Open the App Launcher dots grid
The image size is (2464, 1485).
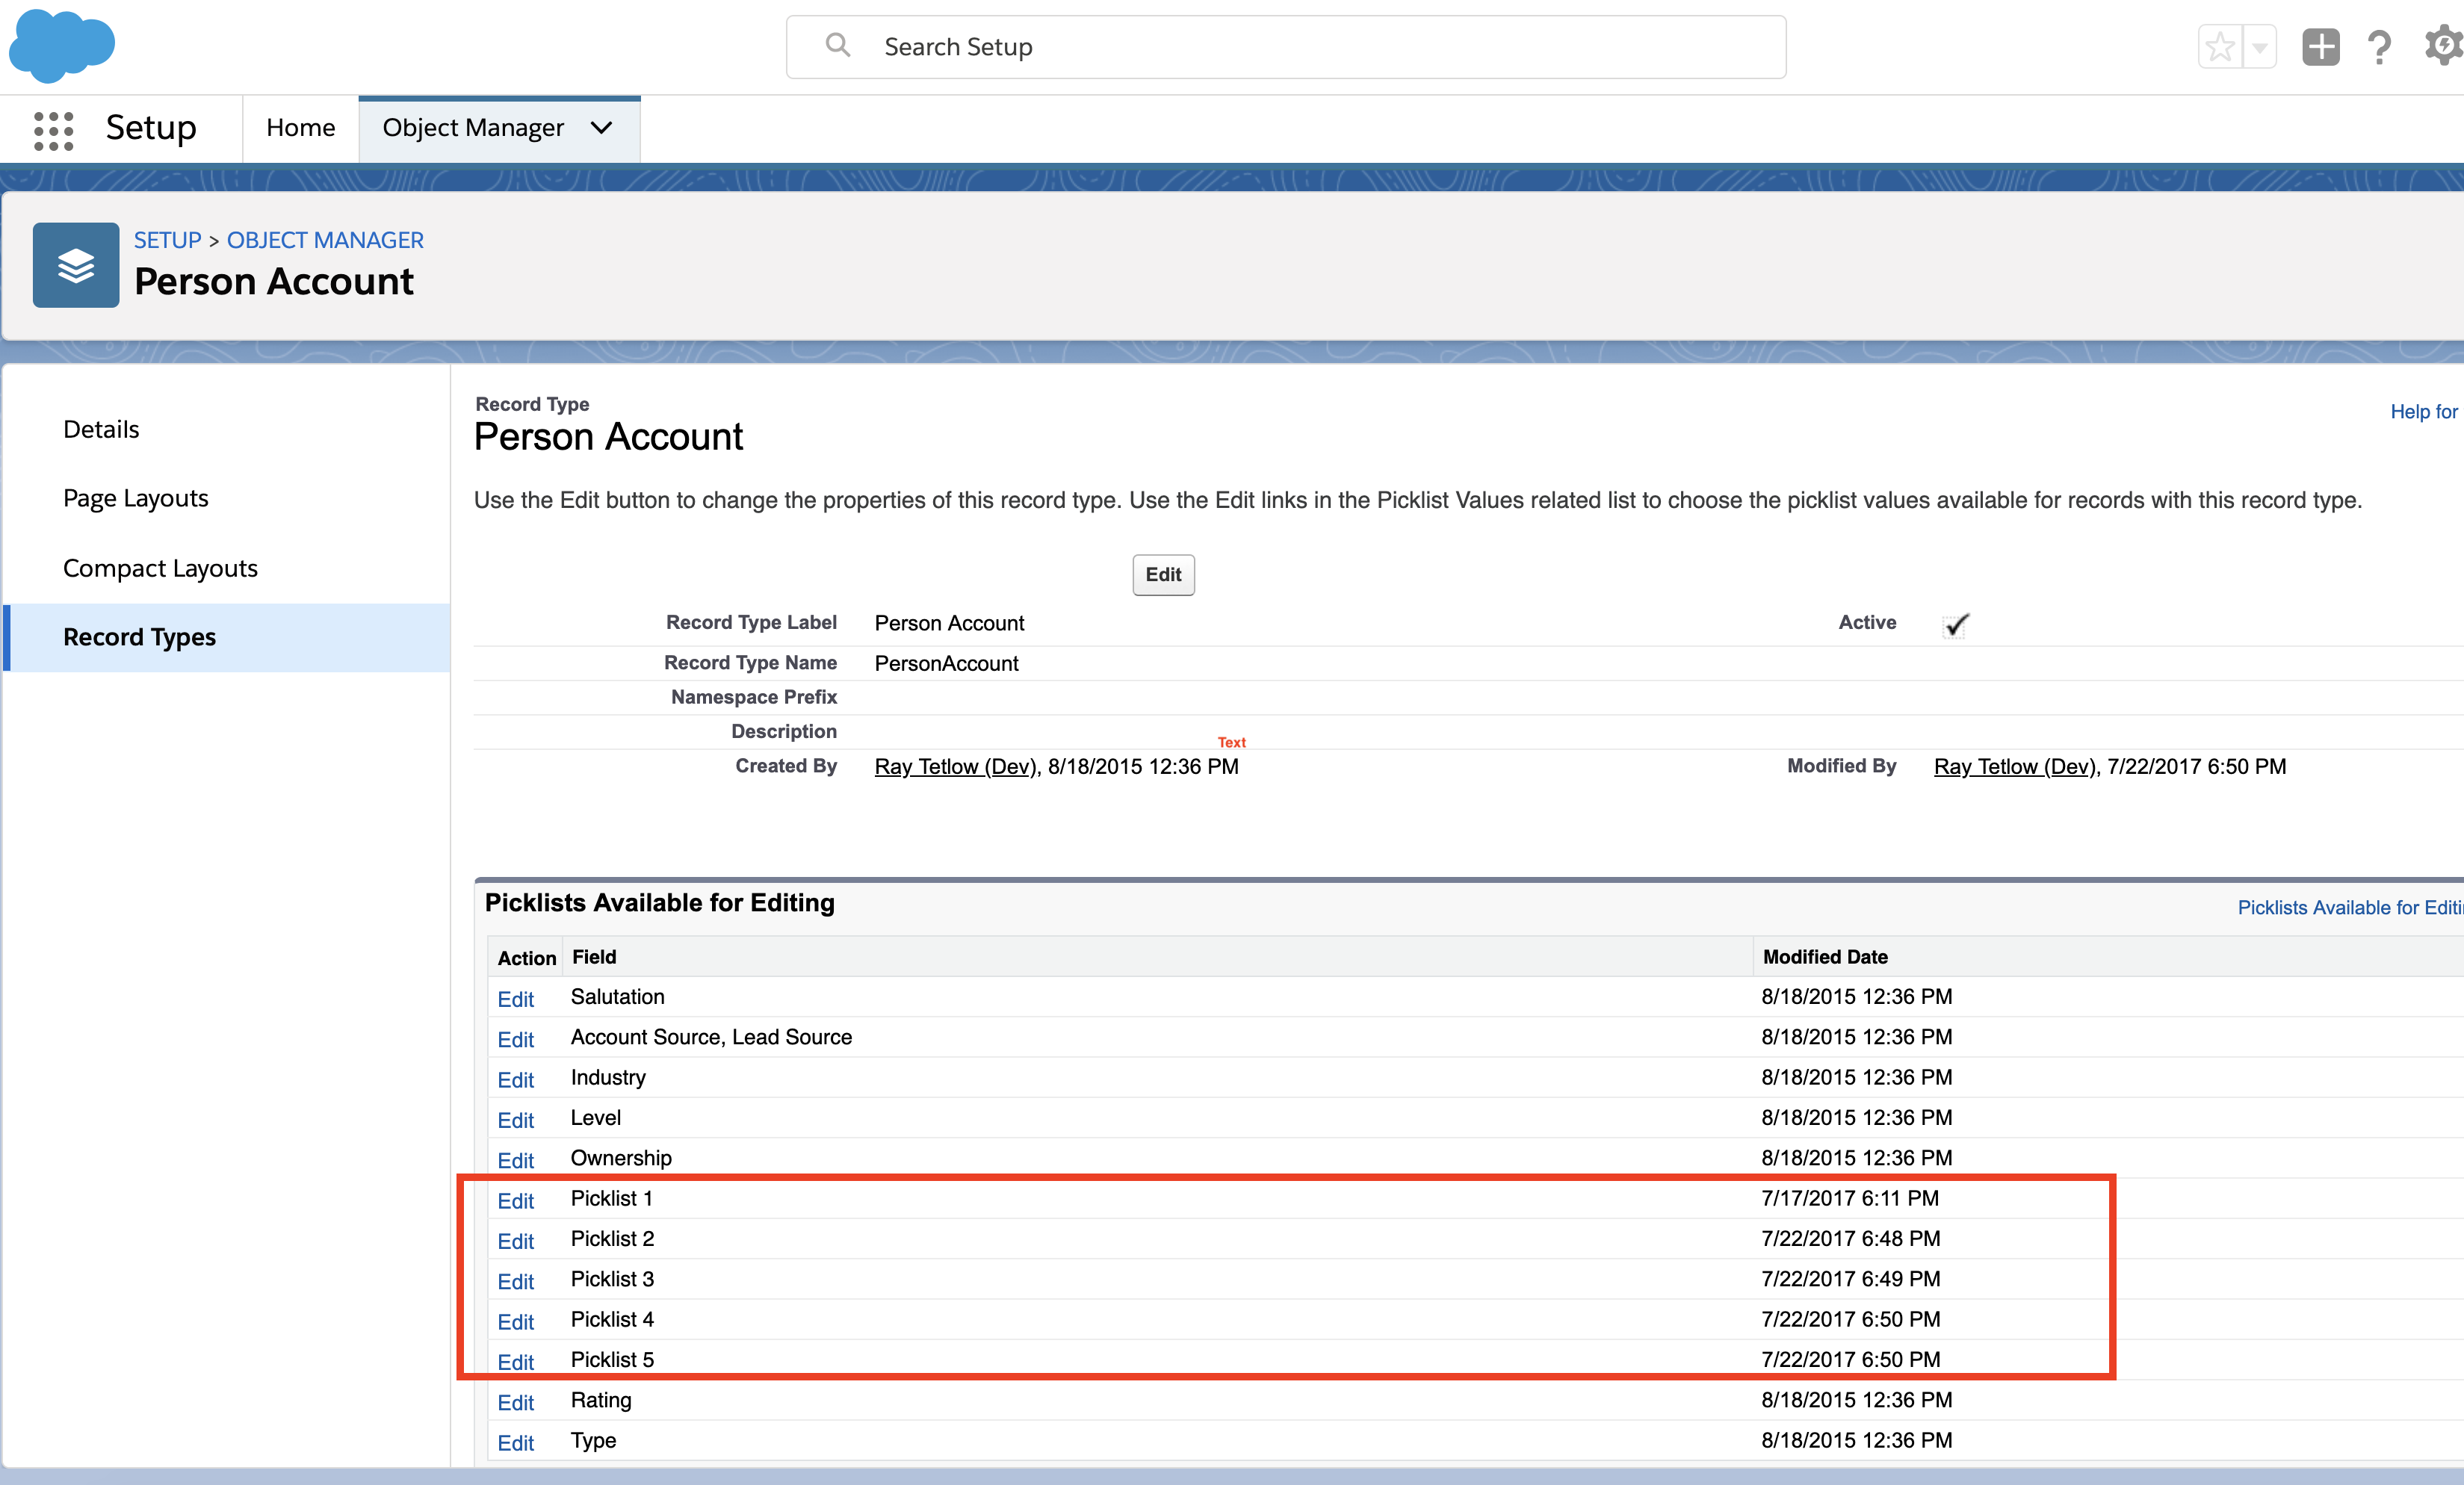[54, 130]
